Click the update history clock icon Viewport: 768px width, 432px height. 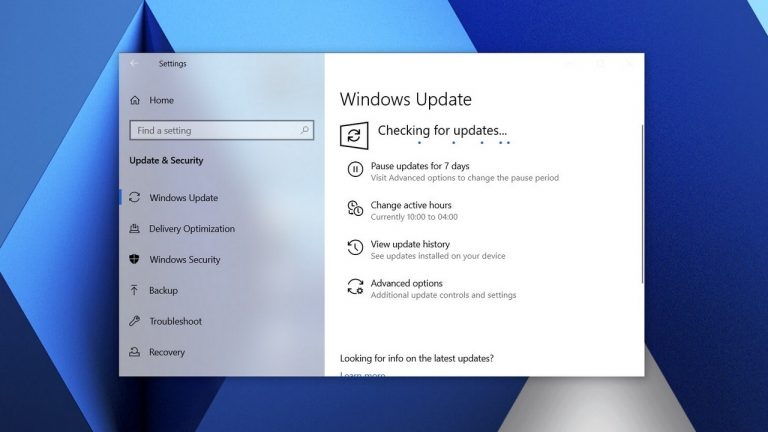coord(355,247)
